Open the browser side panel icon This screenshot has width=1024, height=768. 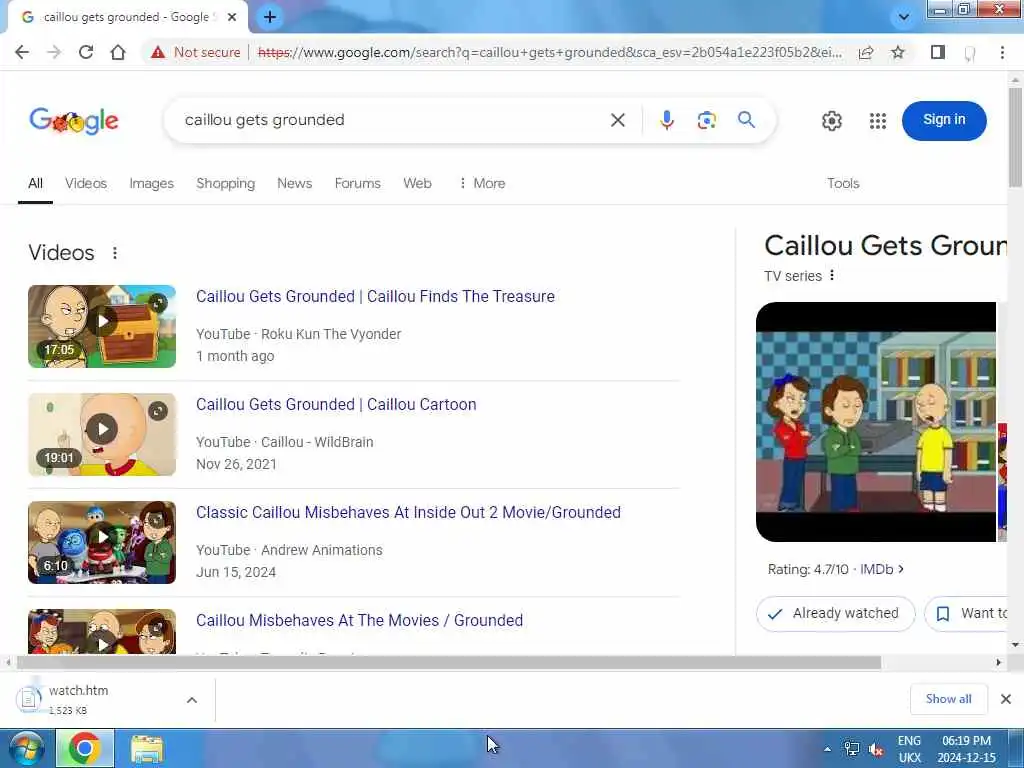[x=938, y=52]
